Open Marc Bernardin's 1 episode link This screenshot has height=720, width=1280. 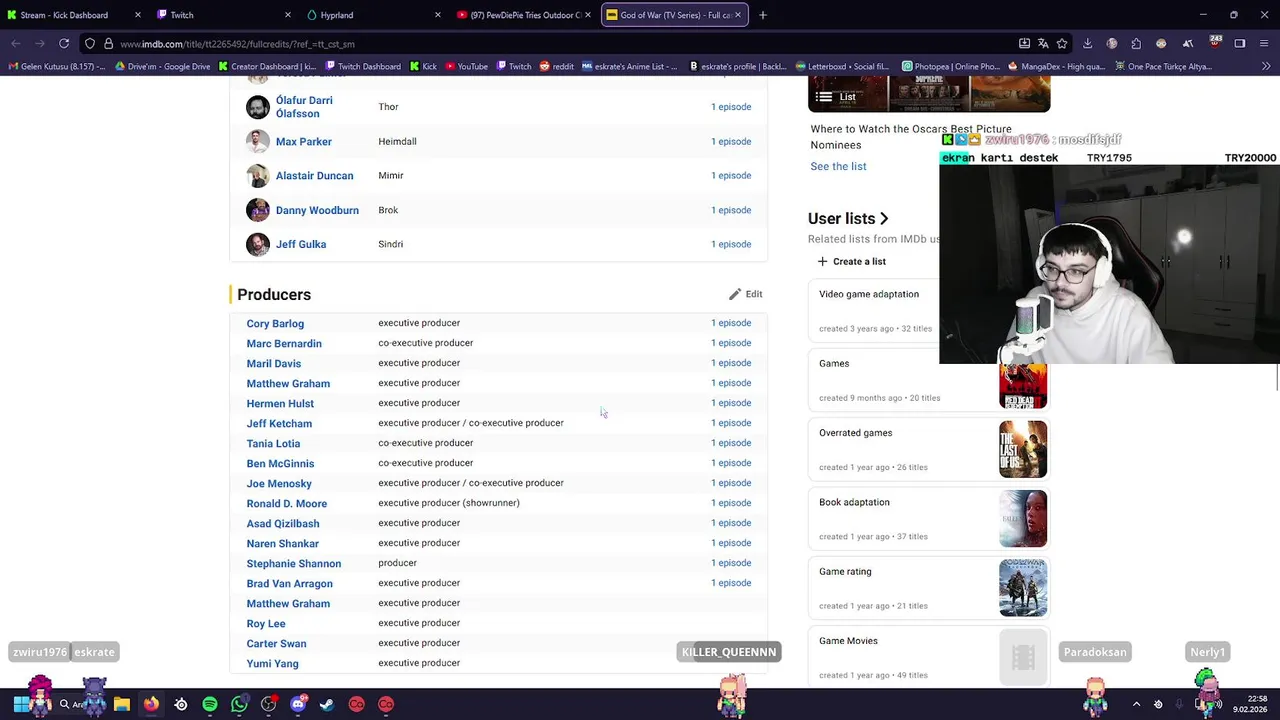tap(731, 343)
